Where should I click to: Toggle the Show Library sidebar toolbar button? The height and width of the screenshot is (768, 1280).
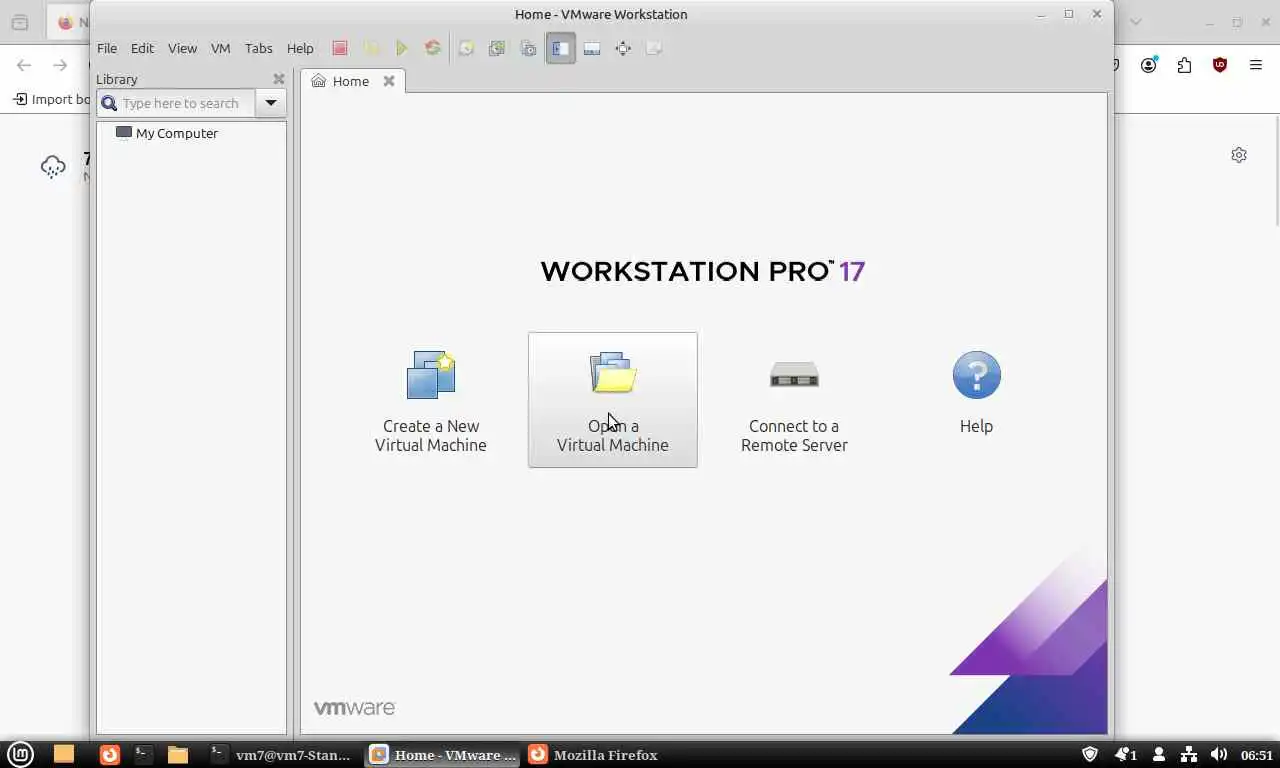[x=561, y=48]
